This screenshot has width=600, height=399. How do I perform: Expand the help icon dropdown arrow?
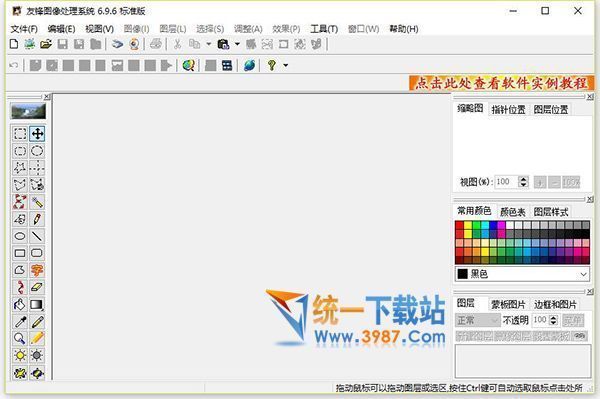click(286, 65)
